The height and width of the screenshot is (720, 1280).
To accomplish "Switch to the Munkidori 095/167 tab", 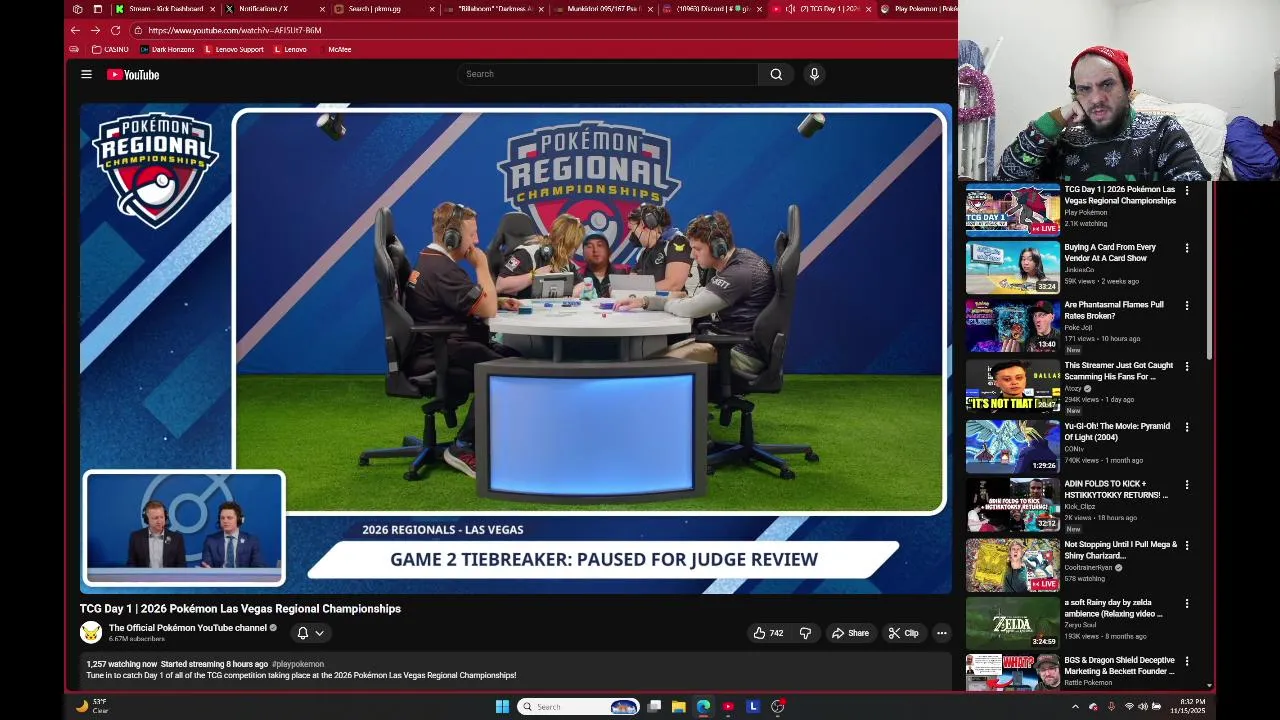I will pos(602,9).
